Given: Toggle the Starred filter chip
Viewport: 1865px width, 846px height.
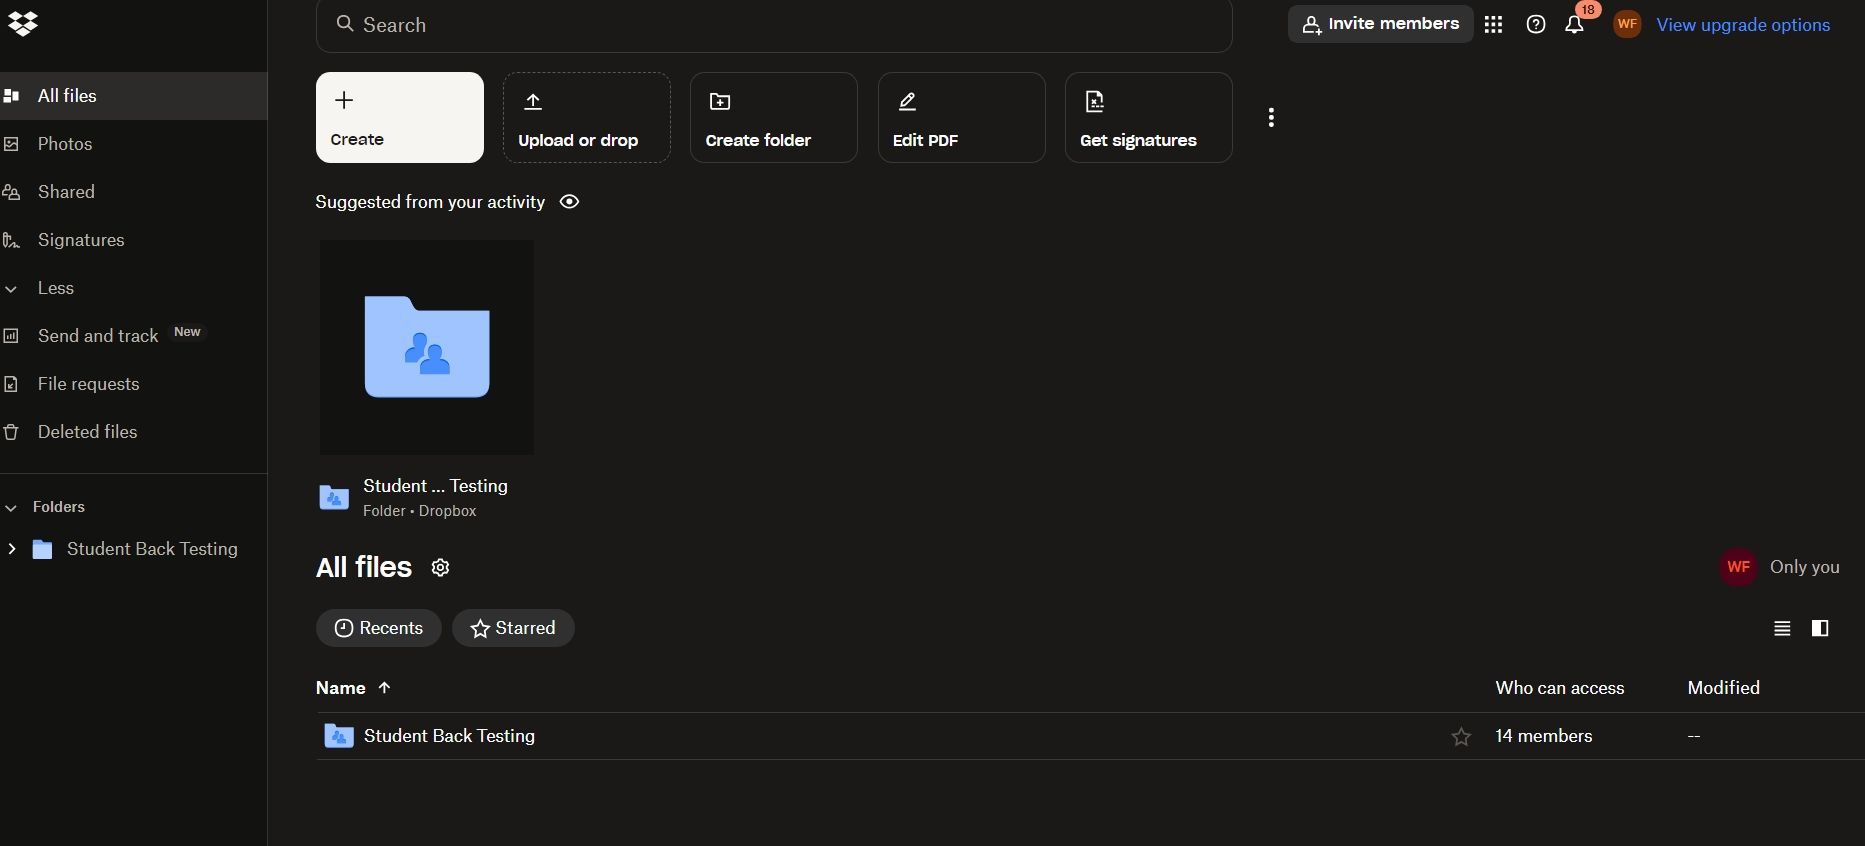Looking at the screenshot, I should [513, 628].
